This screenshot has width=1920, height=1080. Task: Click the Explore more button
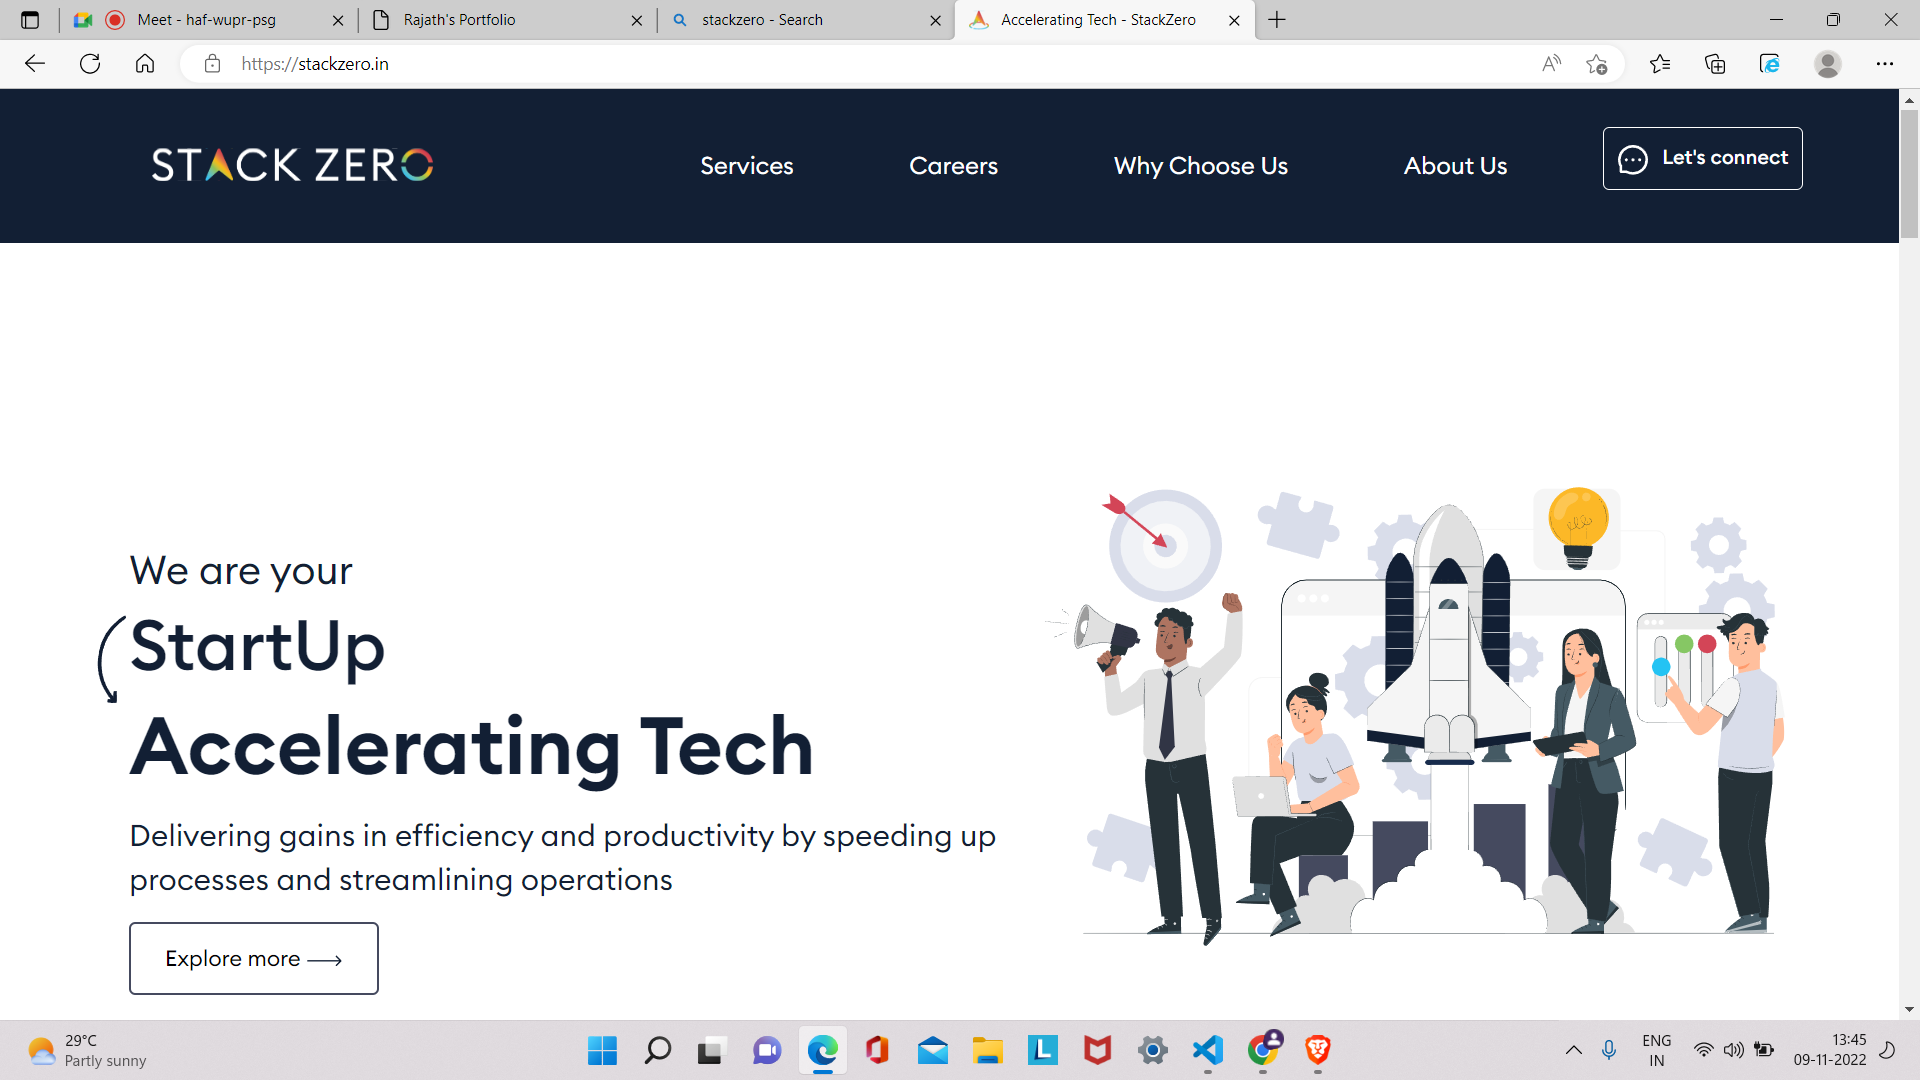pyautogui.click(x=254, y=958)
